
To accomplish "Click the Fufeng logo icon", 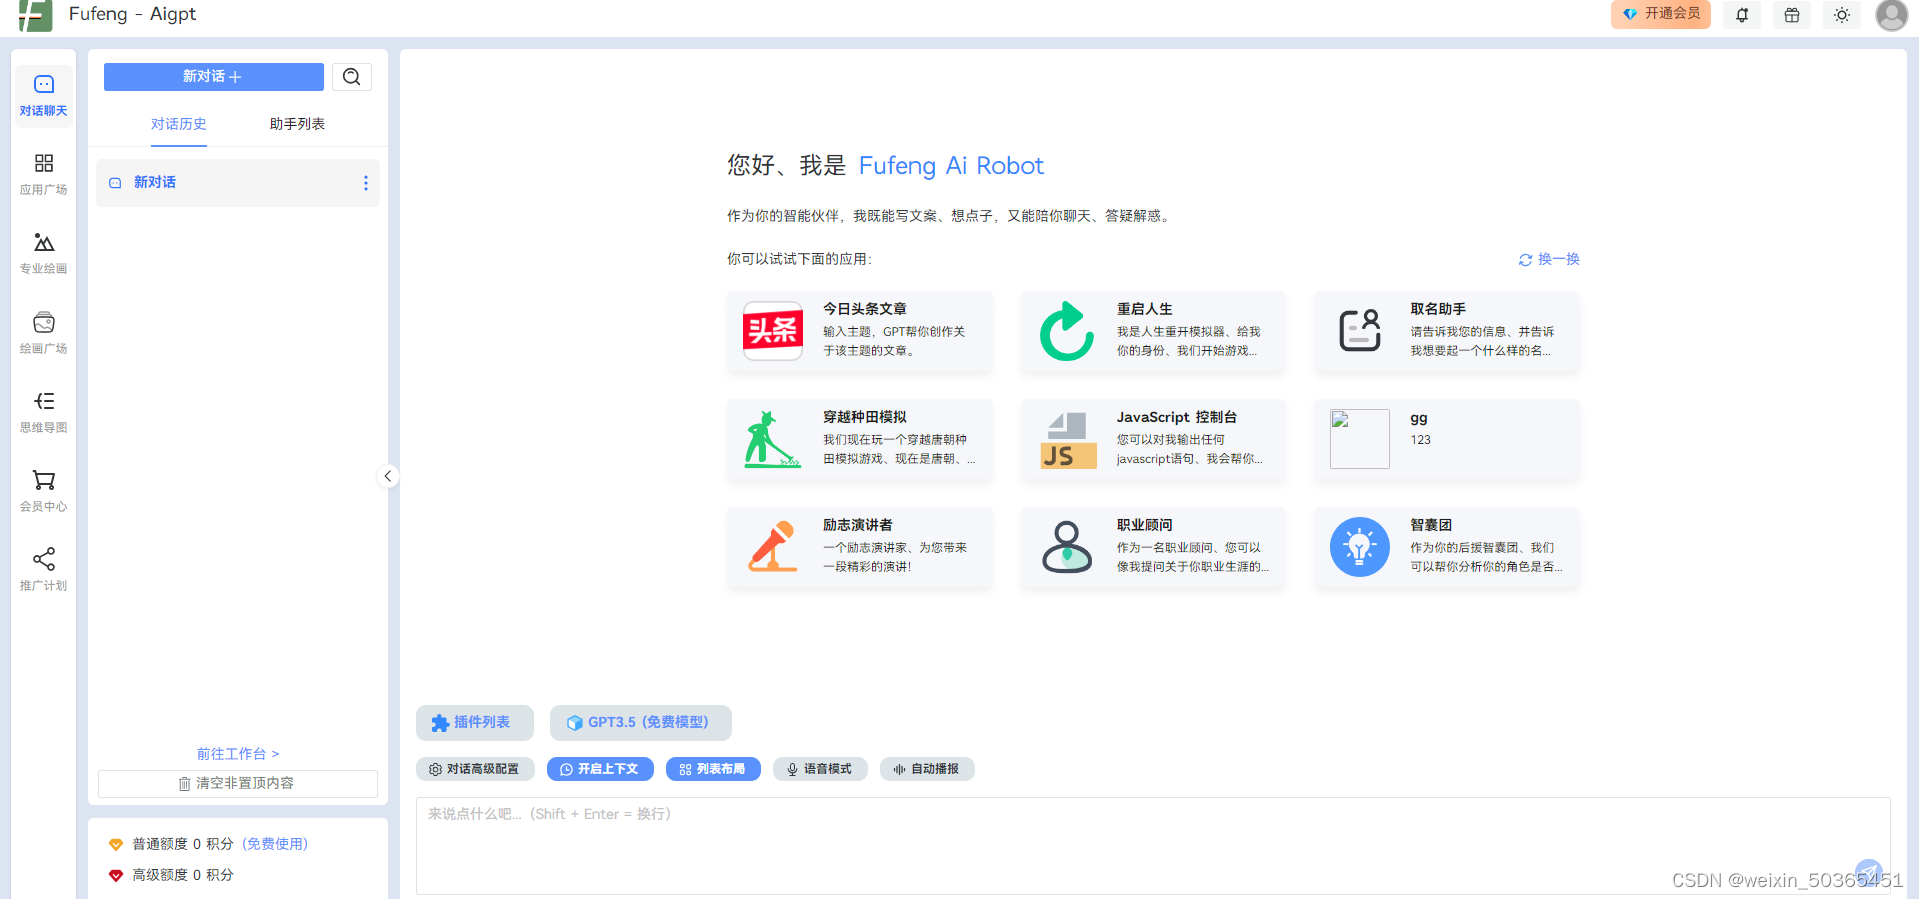I will 35,15.
